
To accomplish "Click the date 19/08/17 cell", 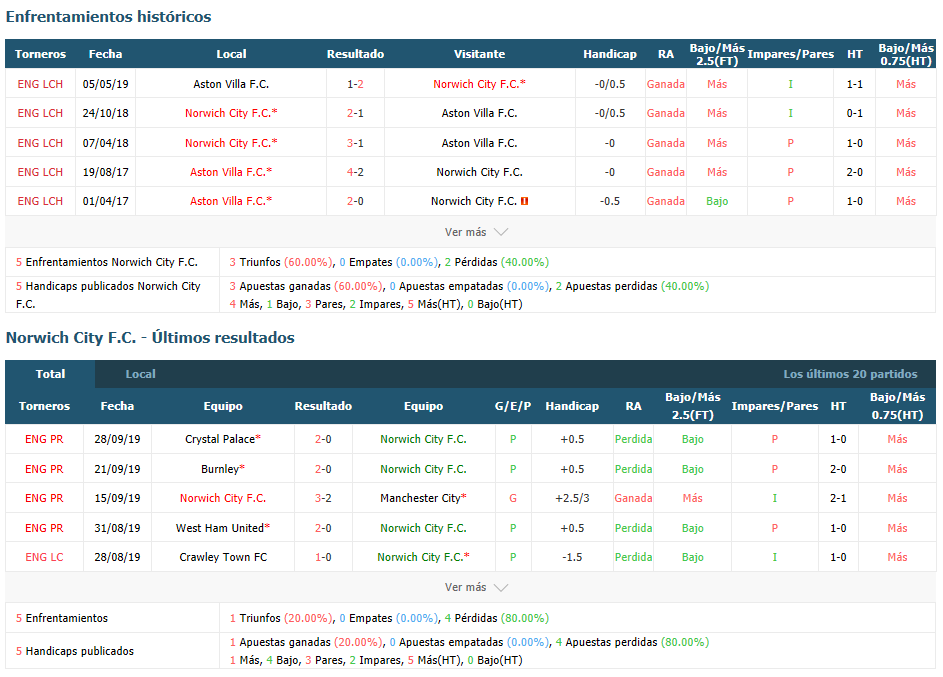I will tap(105, 172).
